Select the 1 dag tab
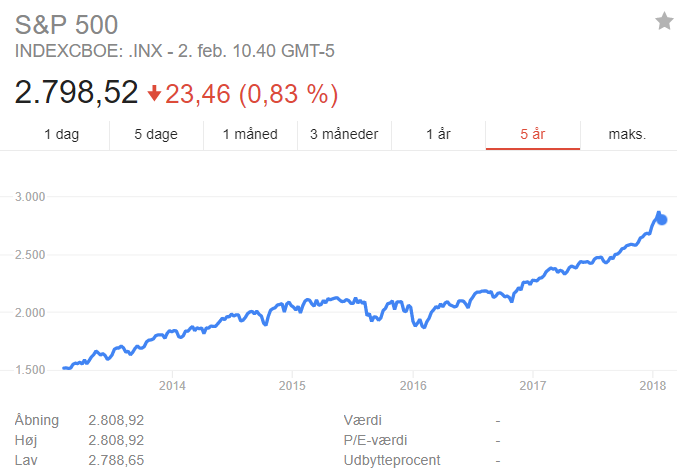677x475 pixels. click(x=61, y=134)
